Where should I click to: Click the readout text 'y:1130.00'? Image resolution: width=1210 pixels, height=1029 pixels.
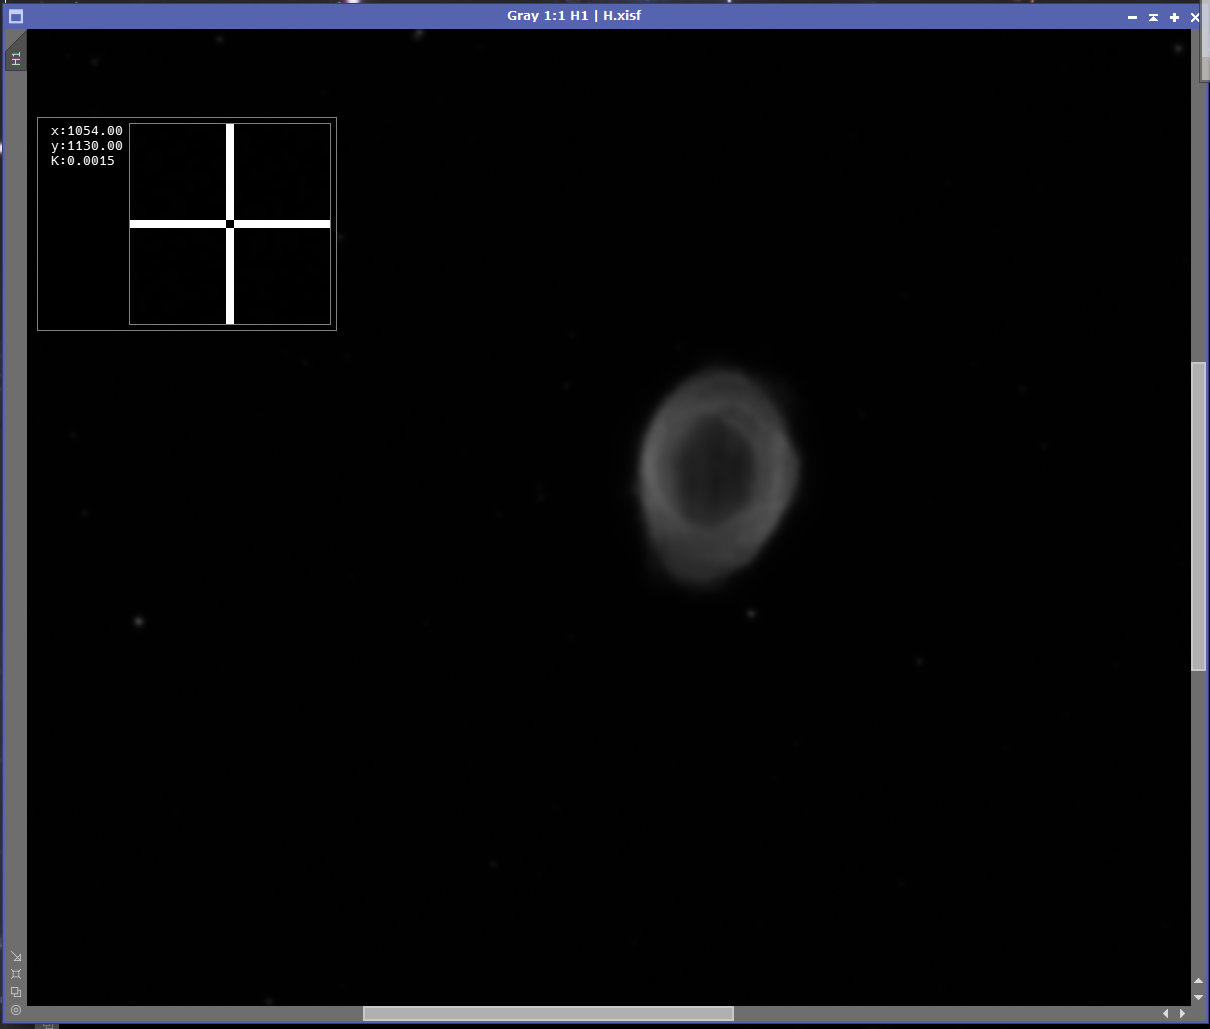(x=87, y=146)
